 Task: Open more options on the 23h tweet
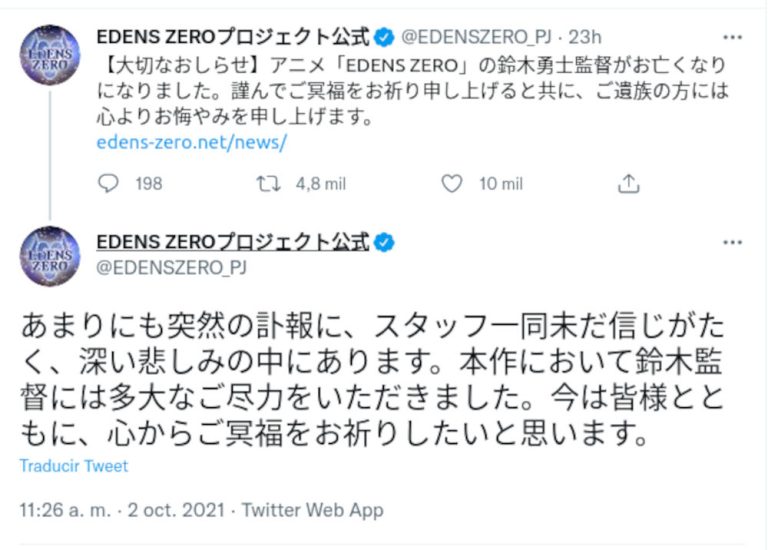732,38
